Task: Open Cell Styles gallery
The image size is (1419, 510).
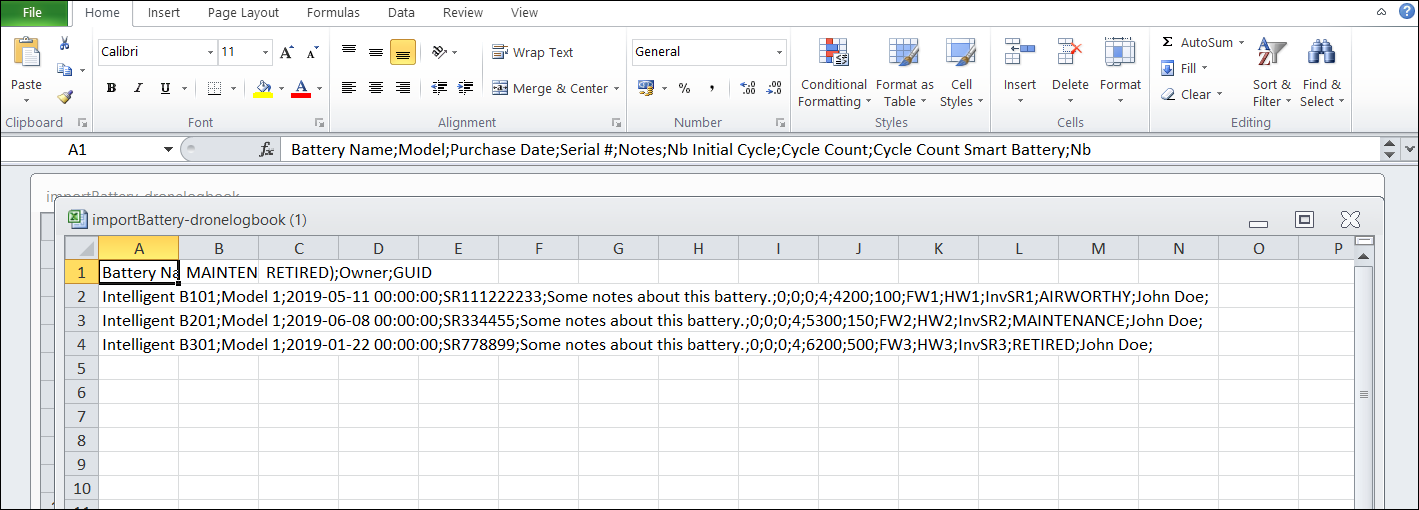Action: point(961,73)
